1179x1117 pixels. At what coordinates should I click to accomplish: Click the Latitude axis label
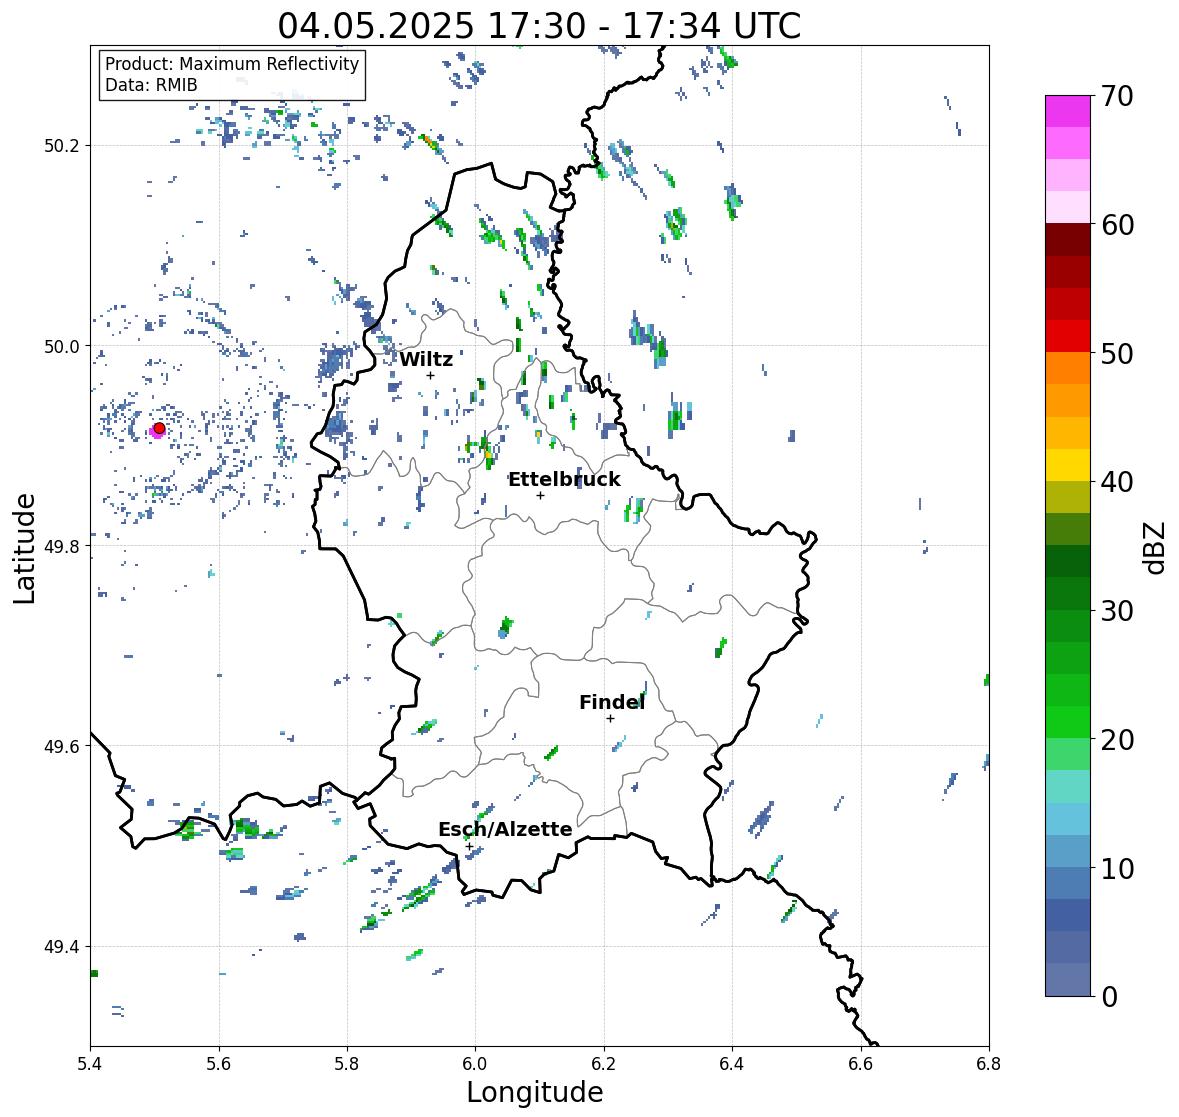tap(24, 549)
